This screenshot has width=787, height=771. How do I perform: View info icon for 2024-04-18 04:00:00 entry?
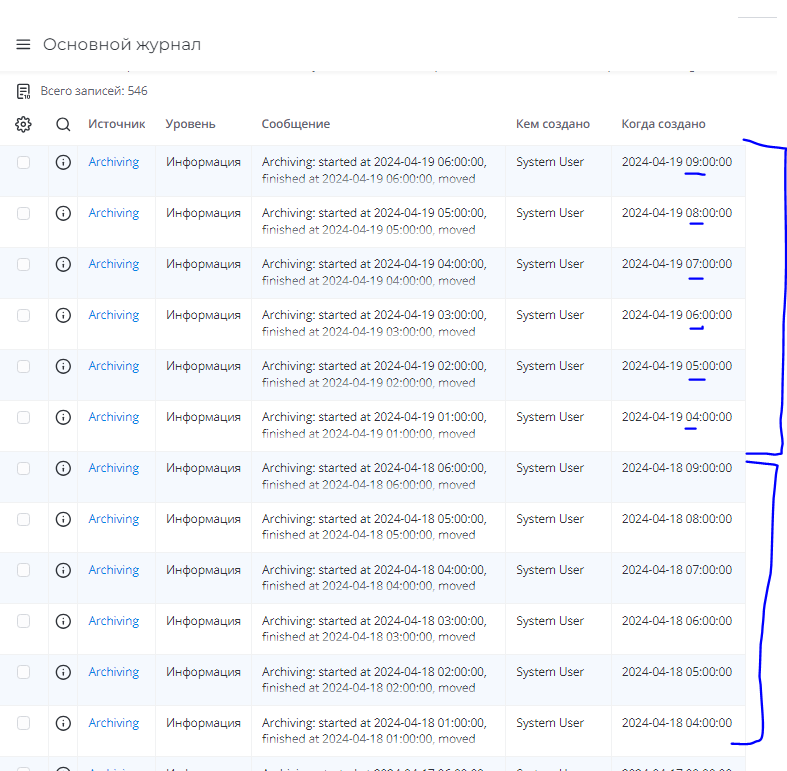coord(63,723)
